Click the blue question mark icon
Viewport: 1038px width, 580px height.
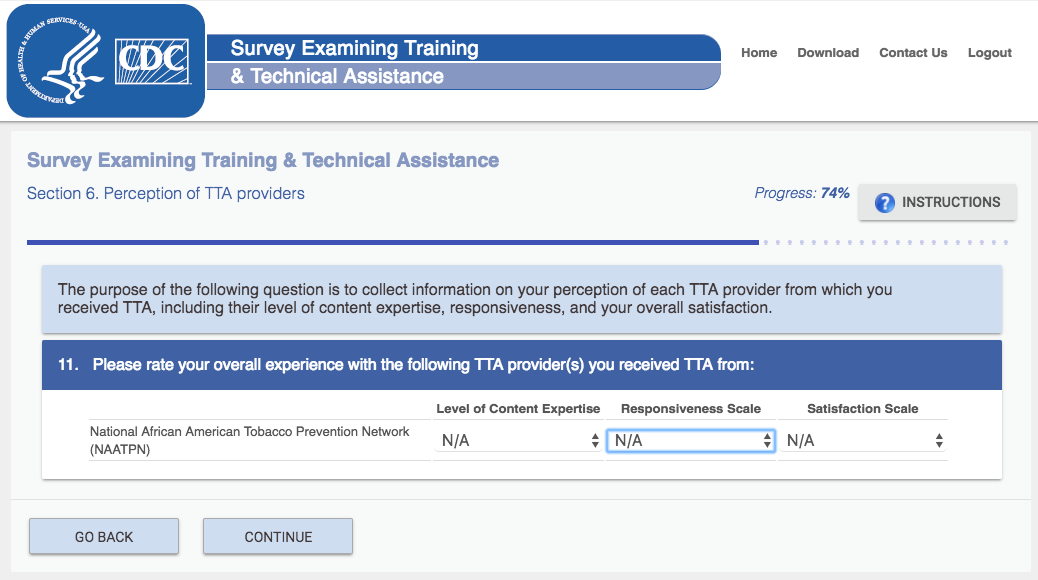(884, 203)
